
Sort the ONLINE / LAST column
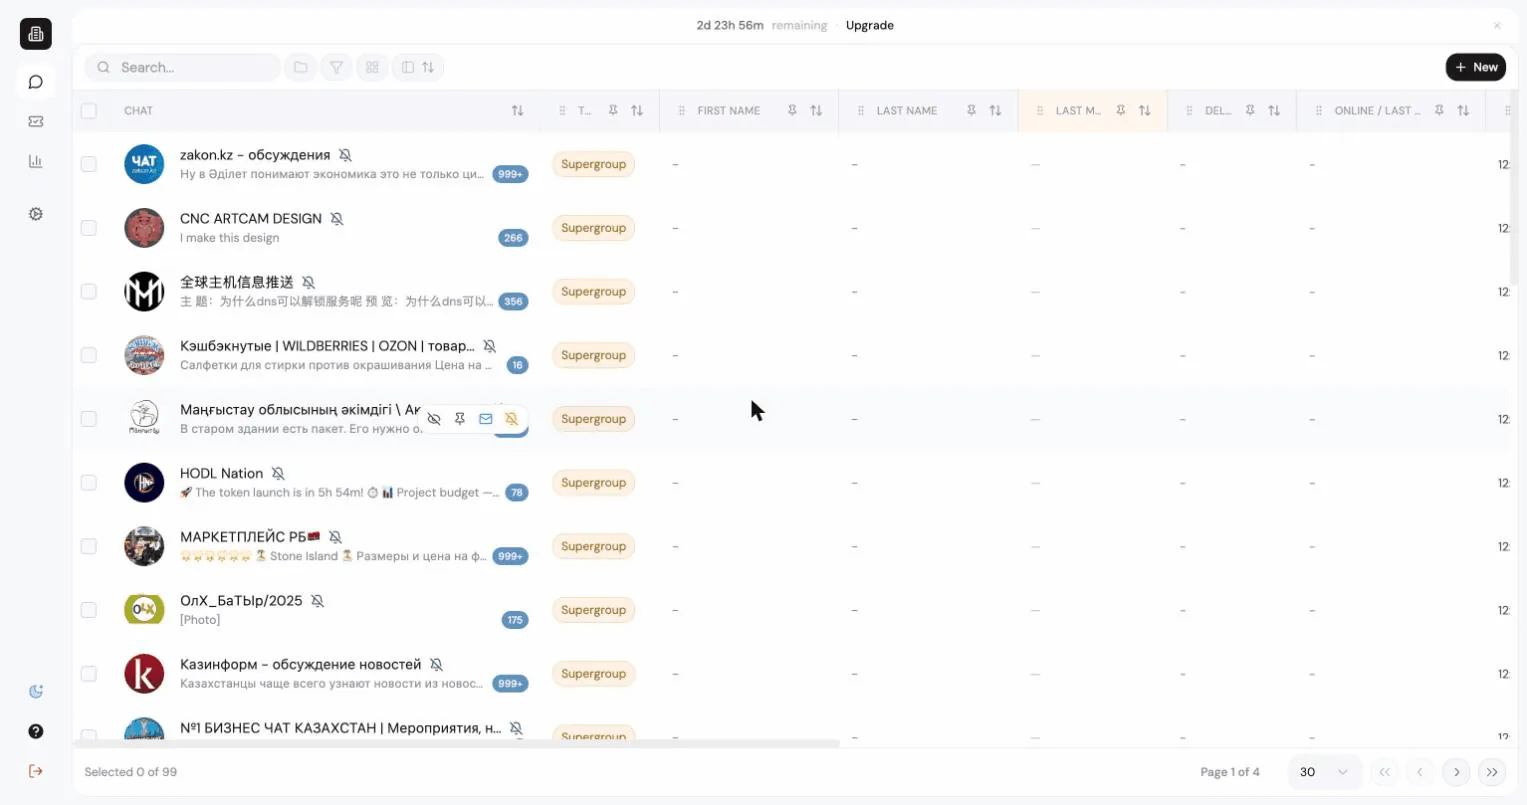click(x=1463, y=111)
